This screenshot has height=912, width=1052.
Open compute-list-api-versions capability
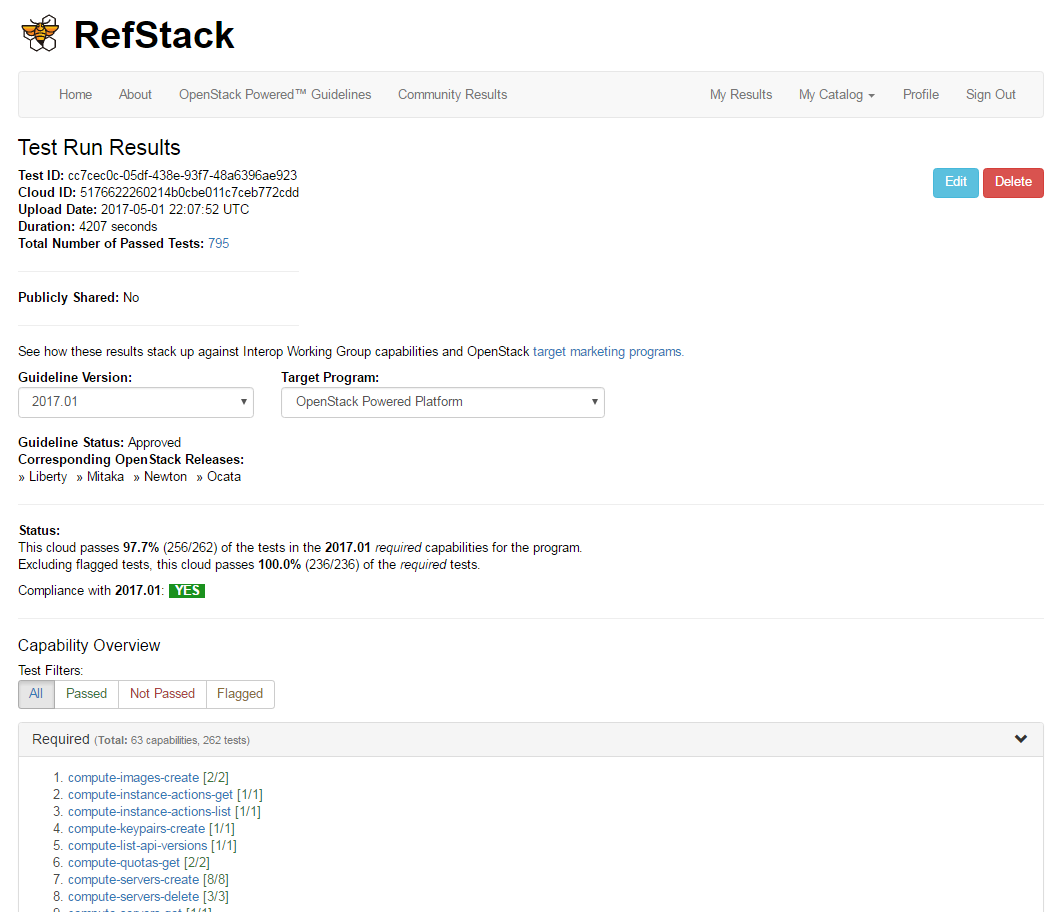[138, 846]
